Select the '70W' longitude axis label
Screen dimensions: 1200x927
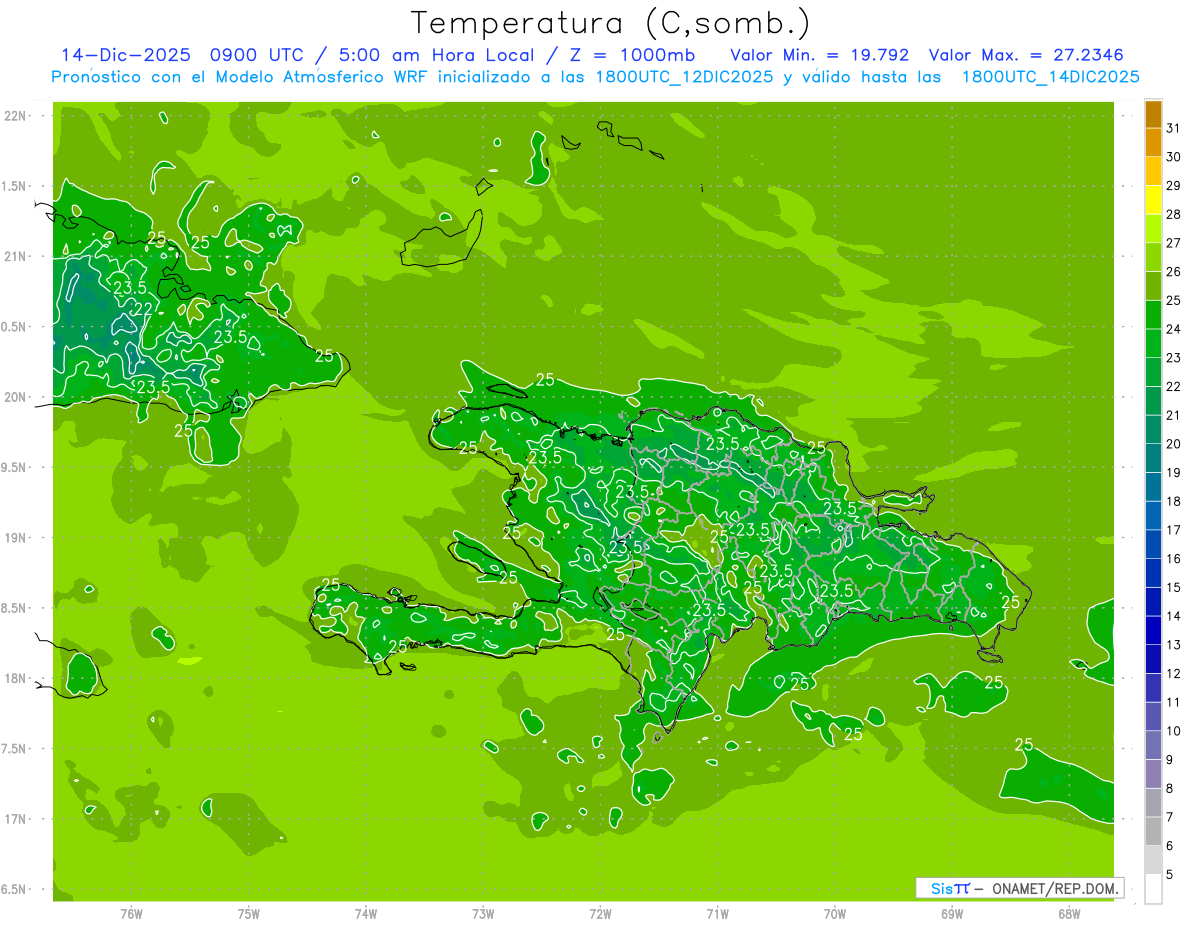click(835, 913)
